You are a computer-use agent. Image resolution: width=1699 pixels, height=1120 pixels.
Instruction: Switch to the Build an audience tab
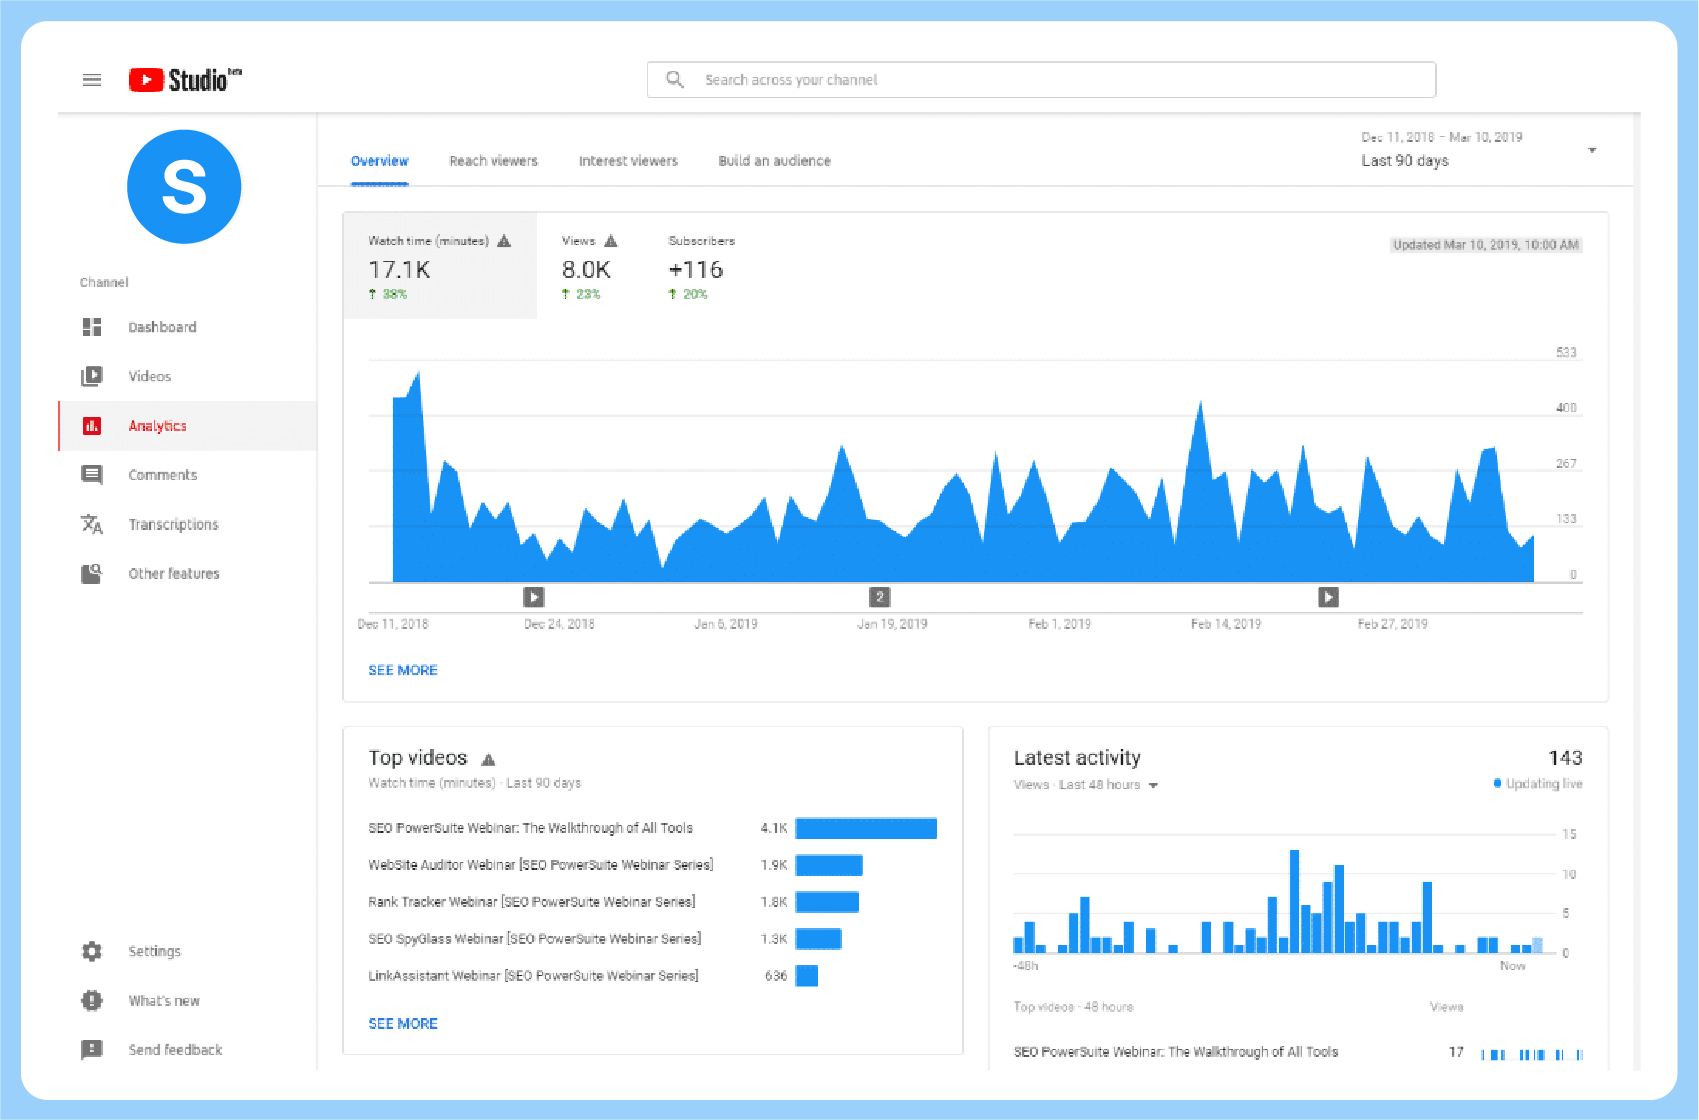[x=775, y=161]
